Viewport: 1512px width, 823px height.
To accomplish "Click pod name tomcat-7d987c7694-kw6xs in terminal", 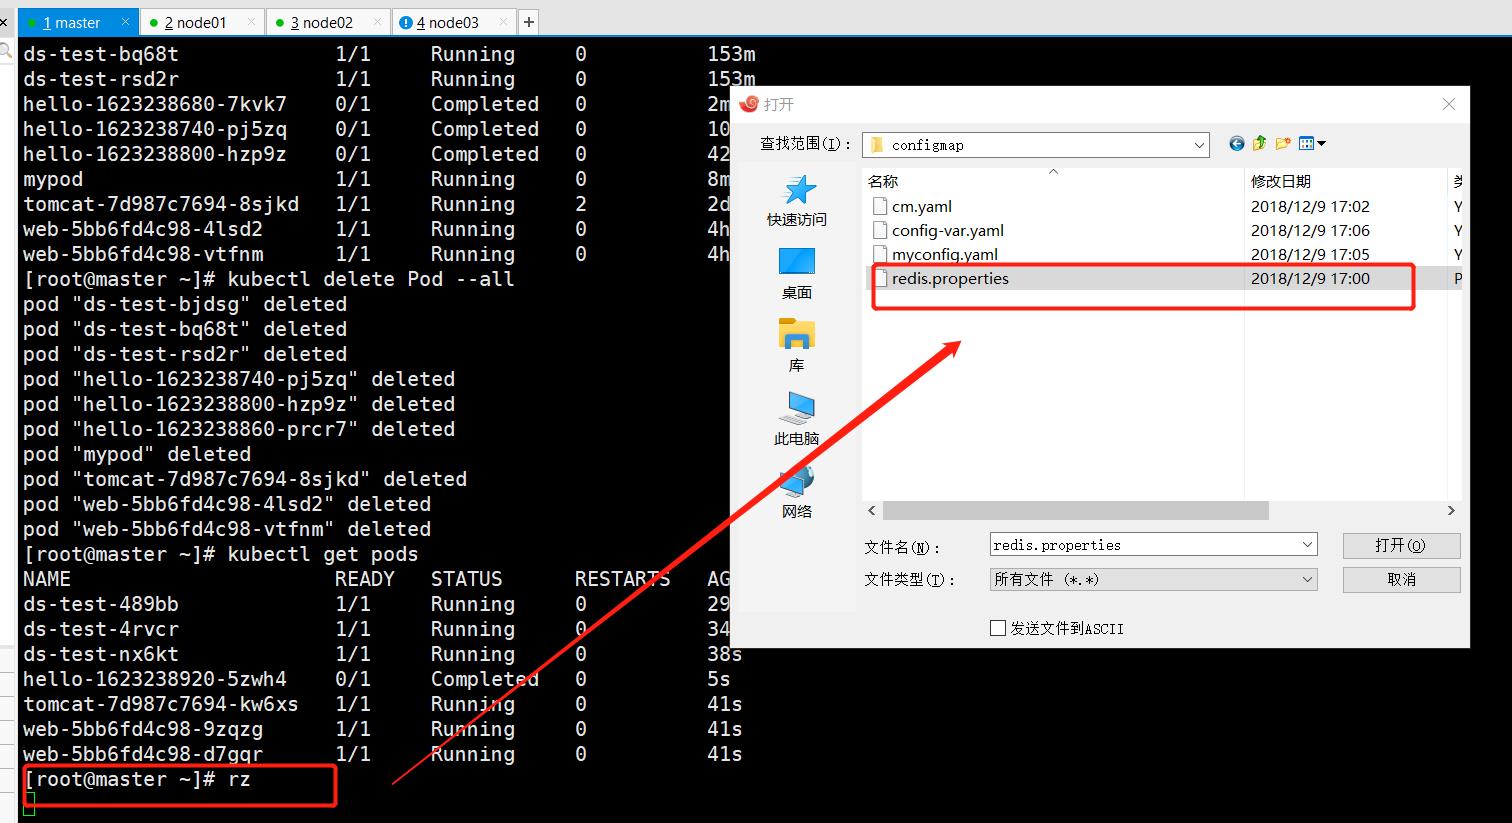I will (161, 704).
